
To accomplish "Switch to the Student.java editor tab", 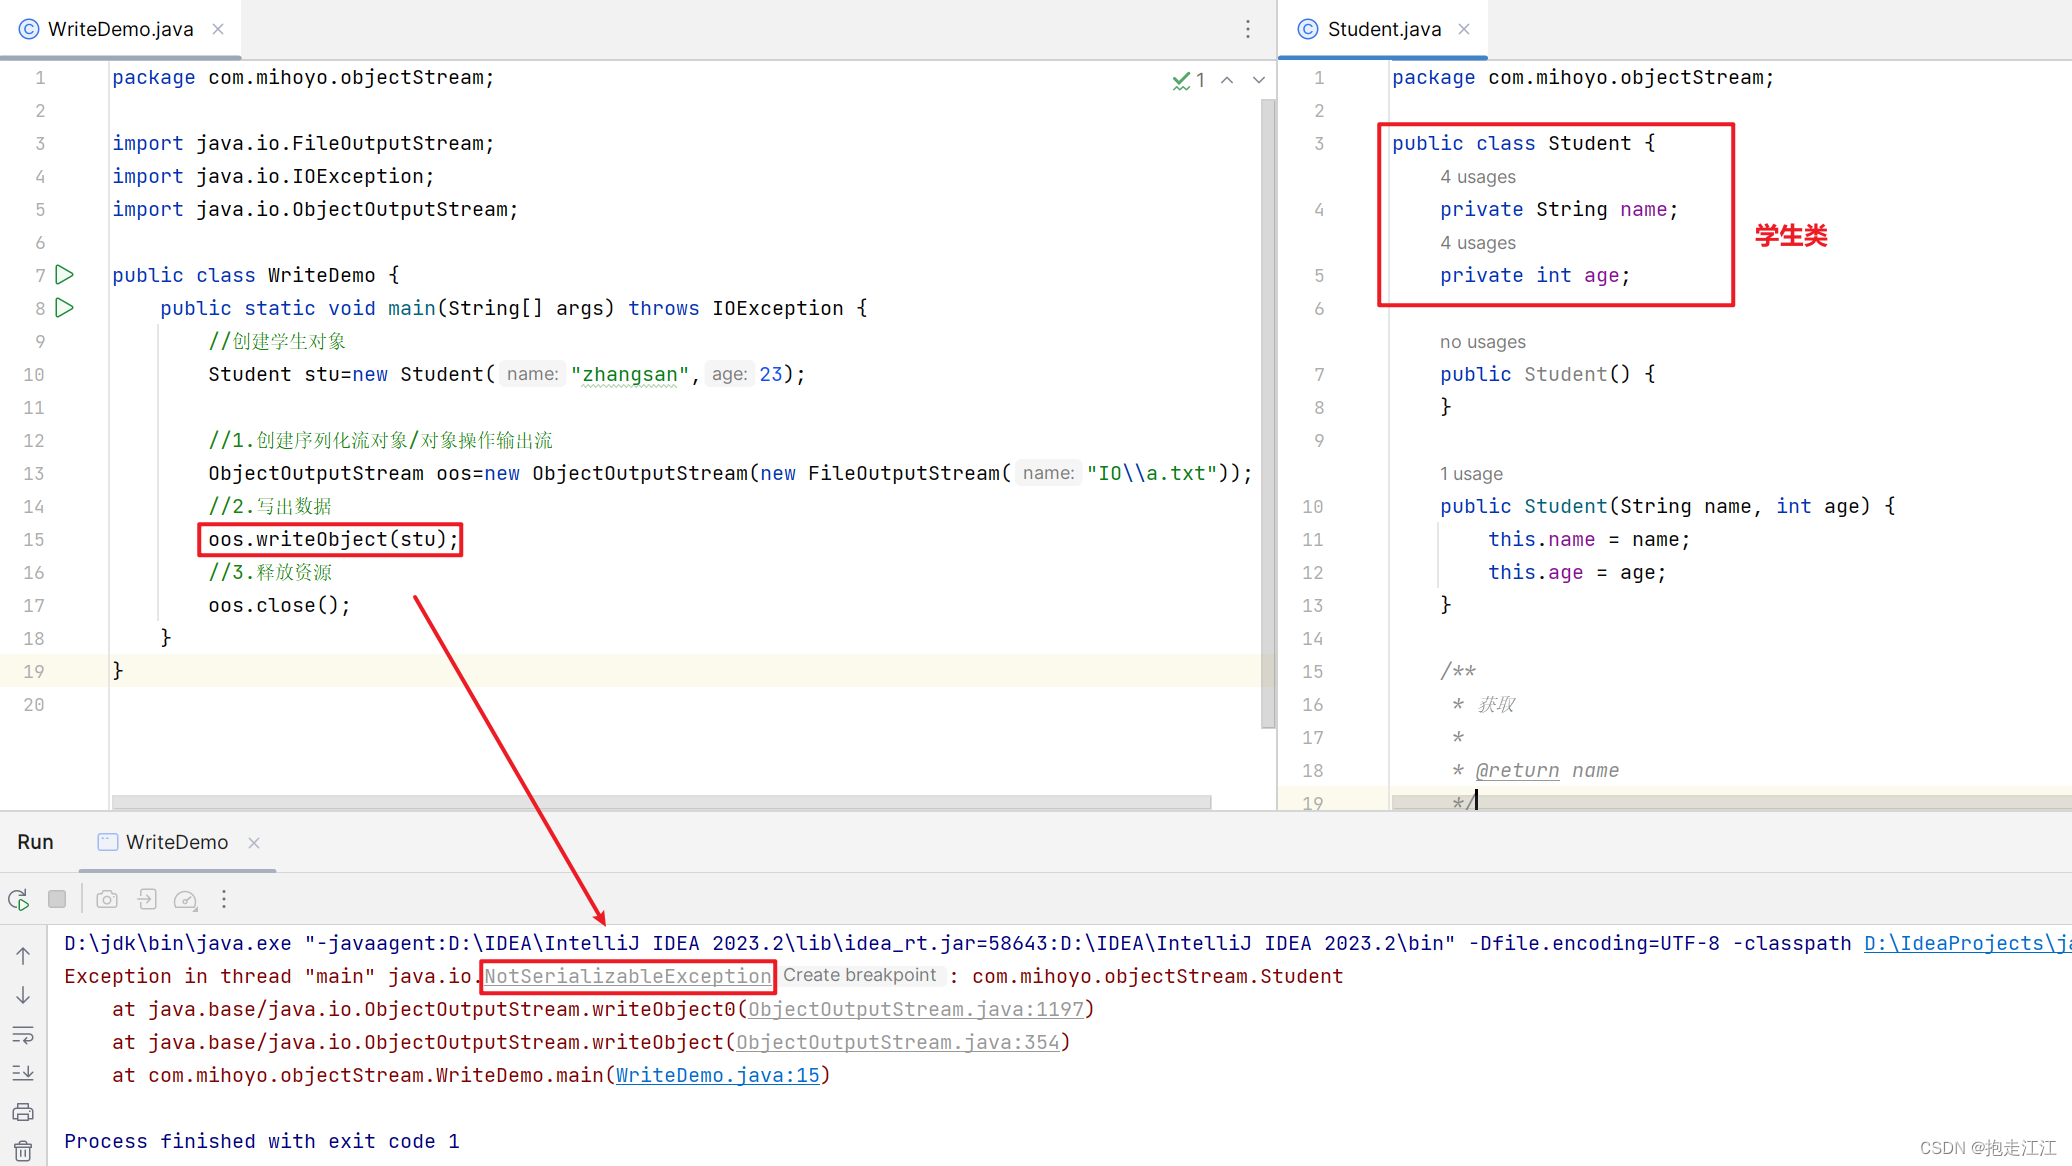I will pyautogui.click(x=1383, y=29).
